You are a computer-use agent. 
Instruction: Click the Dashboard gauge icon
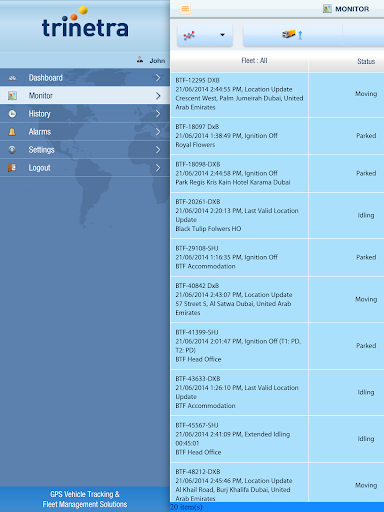tap(13, 78)
